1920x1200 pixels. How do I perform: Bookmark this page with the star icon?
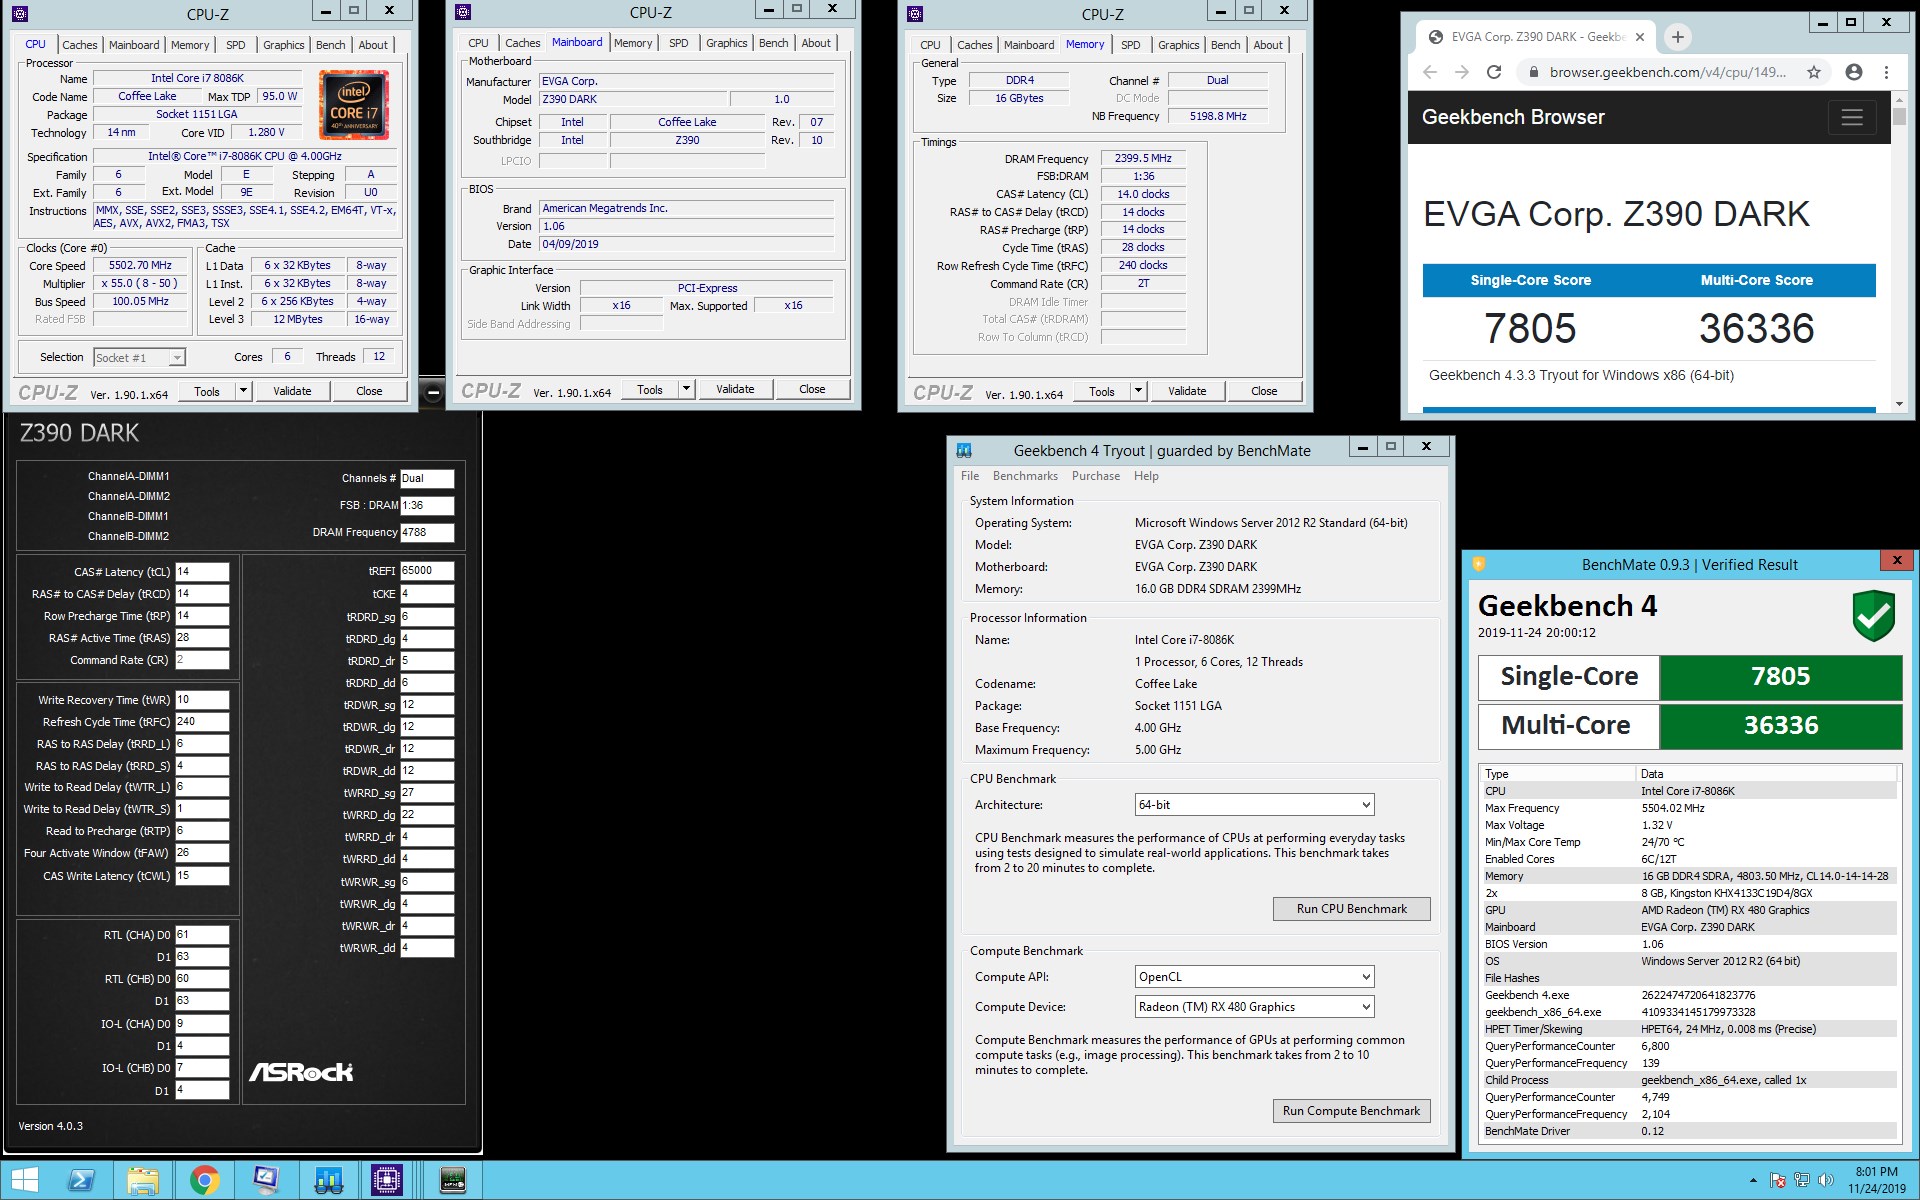click(x=1814, y=72)
